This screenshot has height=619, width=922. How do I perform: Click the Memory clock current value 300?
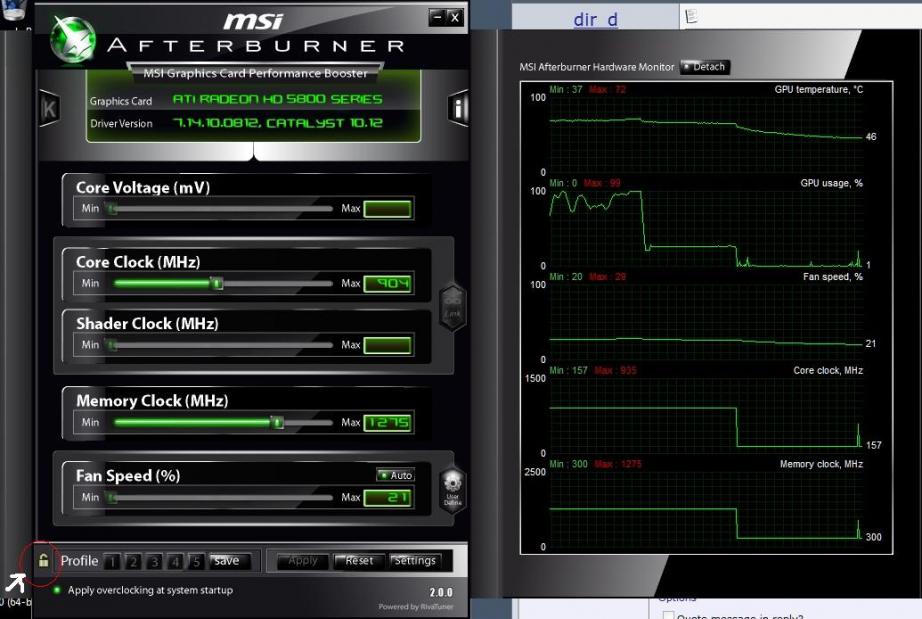[874, 537]
